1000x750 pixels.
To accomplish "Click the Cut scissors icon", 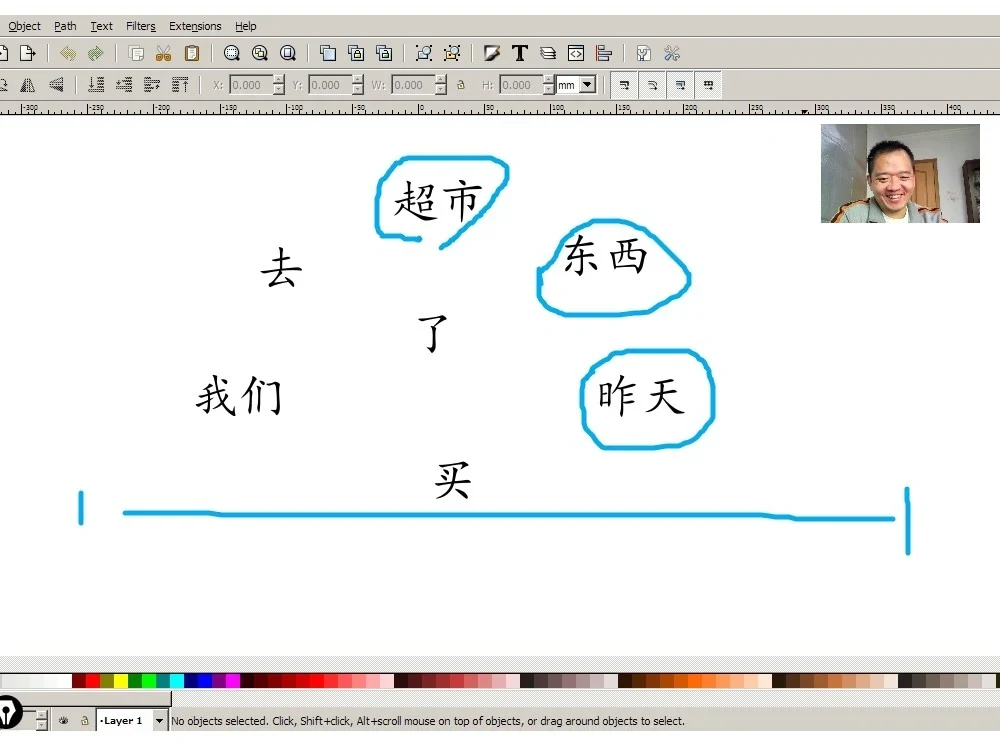I will coord(164,53).
